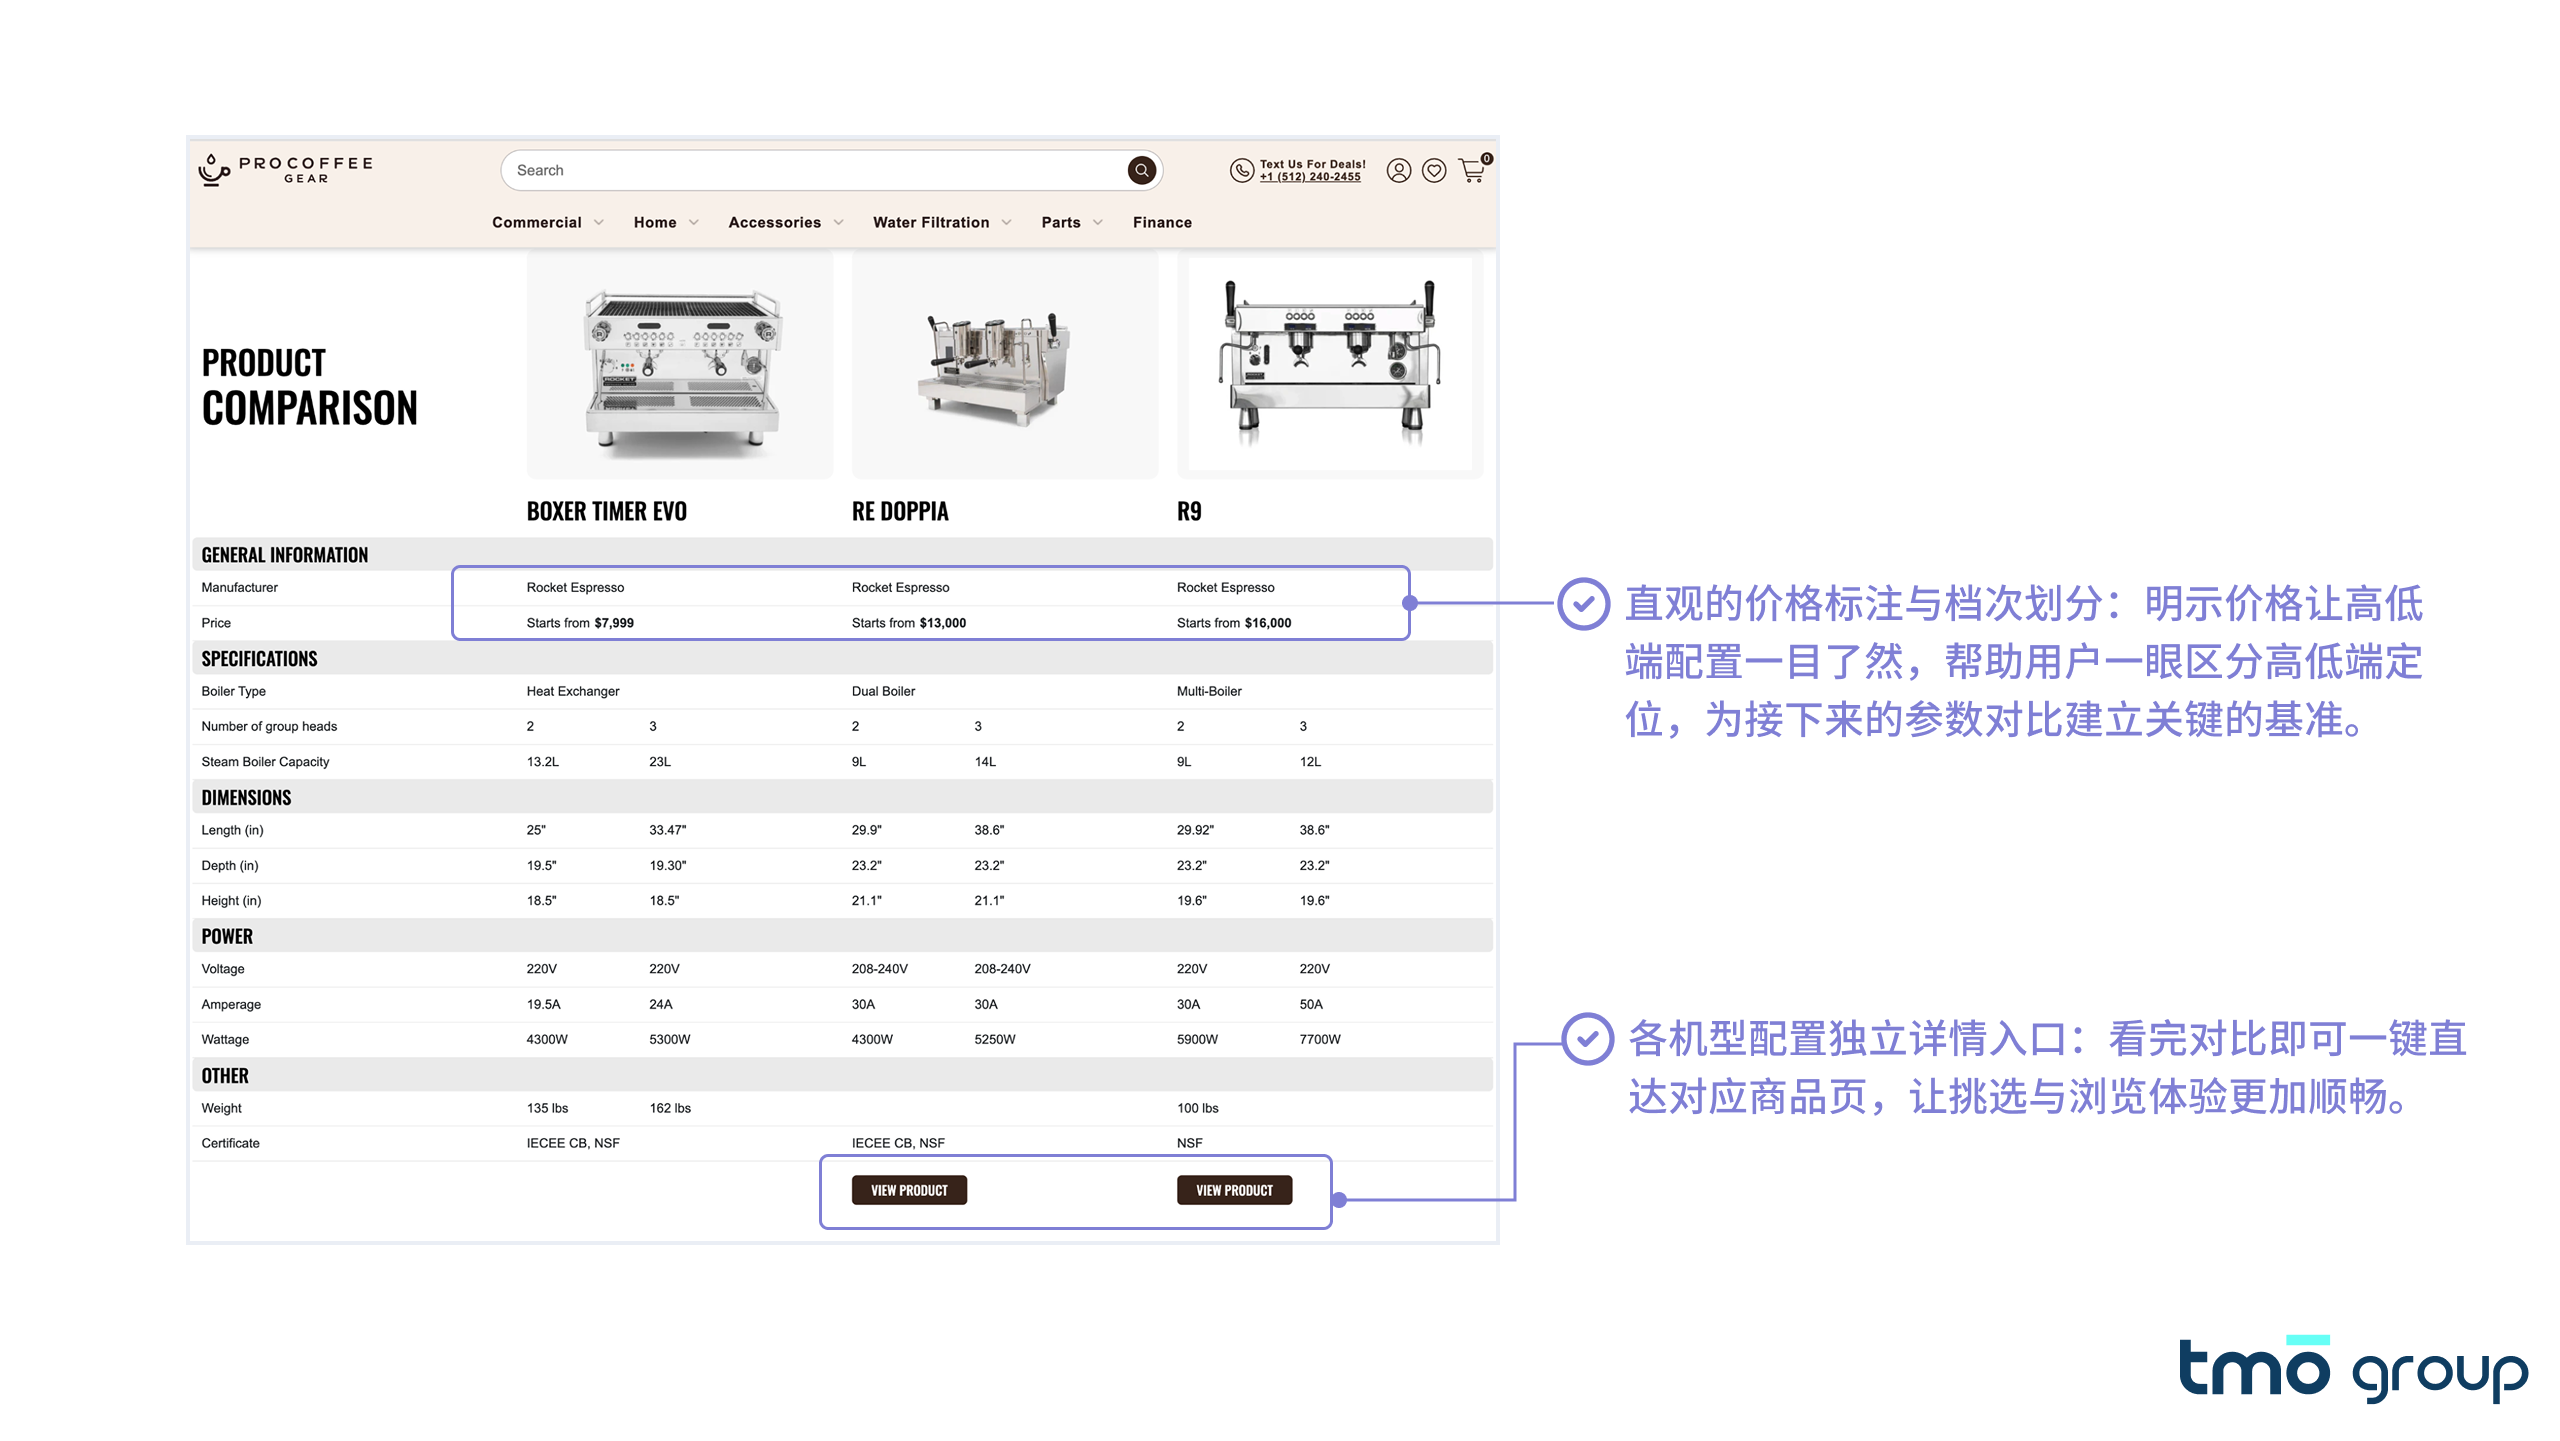2560x1441 pixels.
Task: Expand the Parts dropdown chevron
Action: [x=1098, y=222]
